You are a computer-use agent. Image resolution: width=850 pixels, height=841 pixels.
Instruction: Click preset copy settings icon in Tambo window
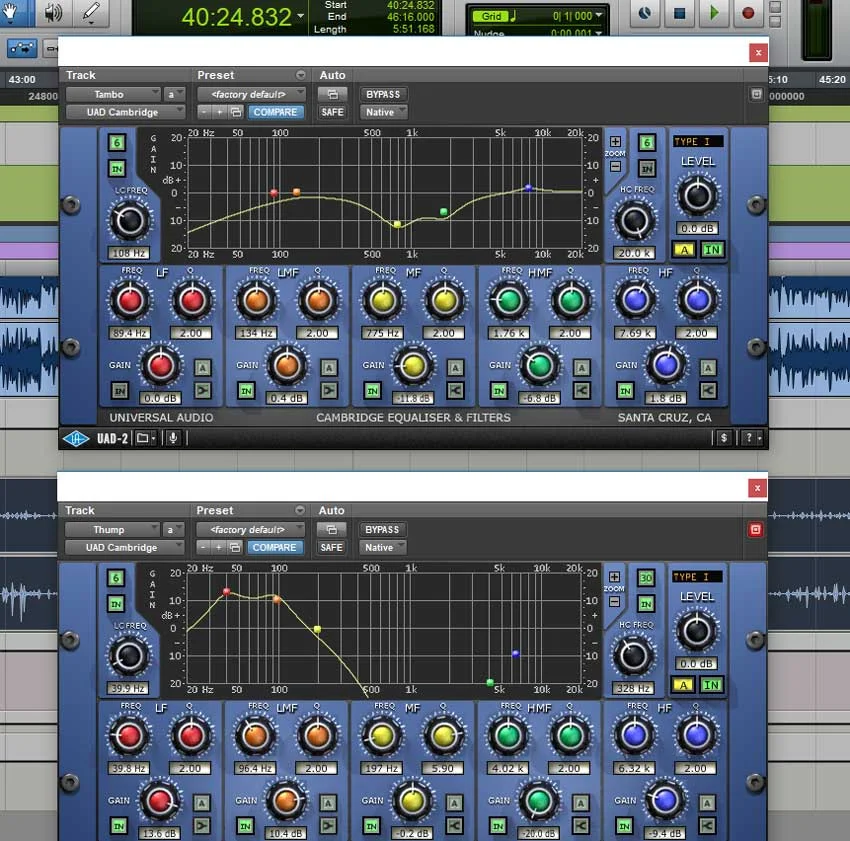[236, 112]
